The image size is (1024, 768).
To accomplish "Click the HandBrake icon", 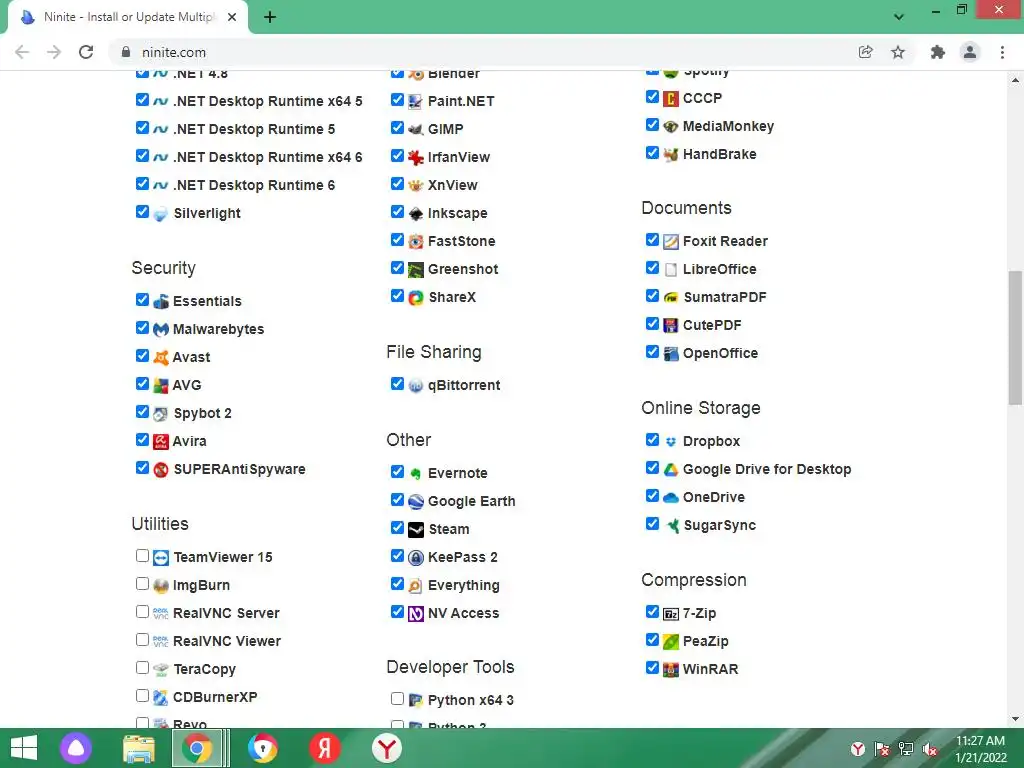I will point(671,155).
